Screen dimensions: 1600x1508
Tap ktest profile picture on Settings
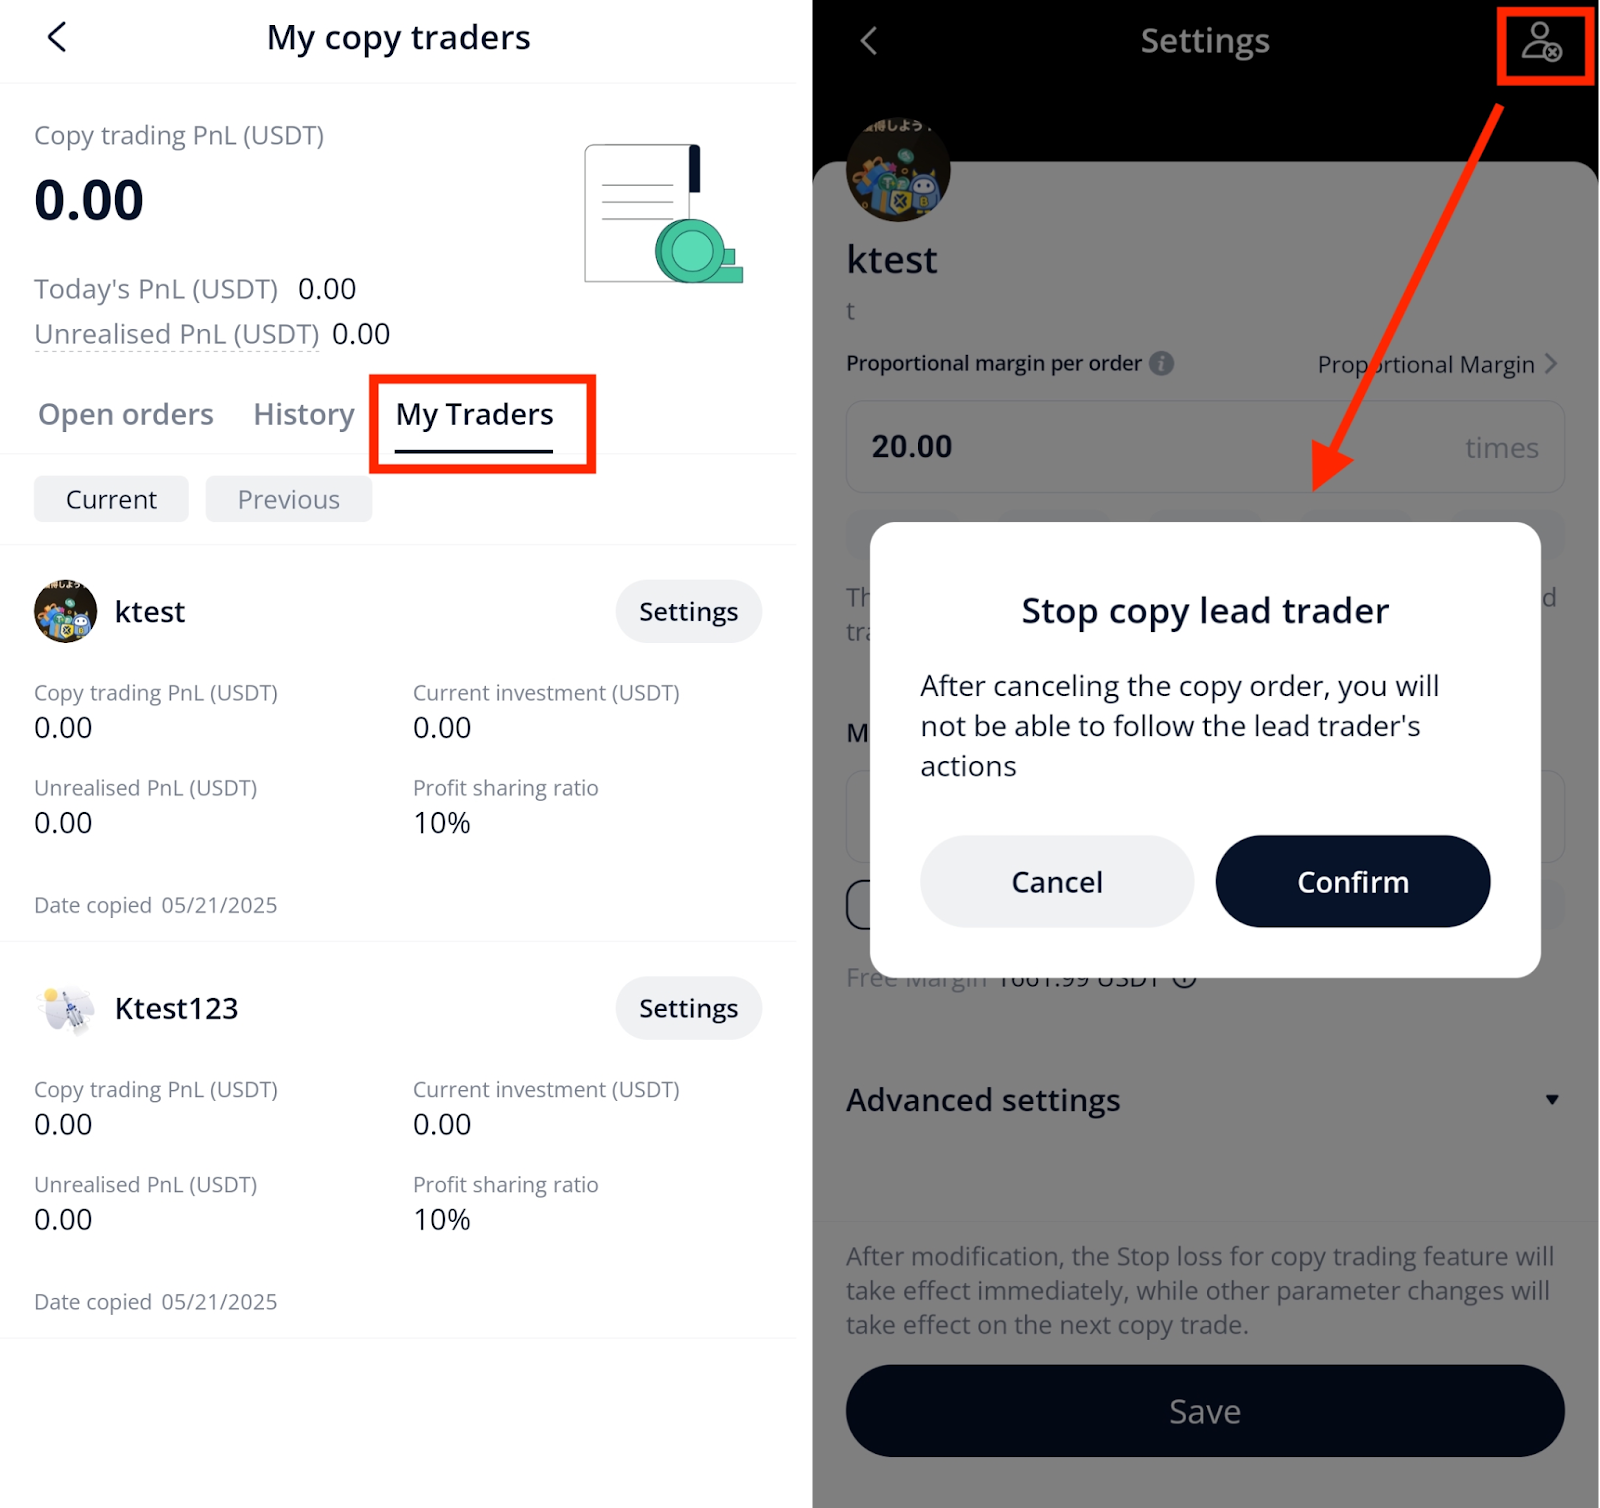[x=897, y=170]
